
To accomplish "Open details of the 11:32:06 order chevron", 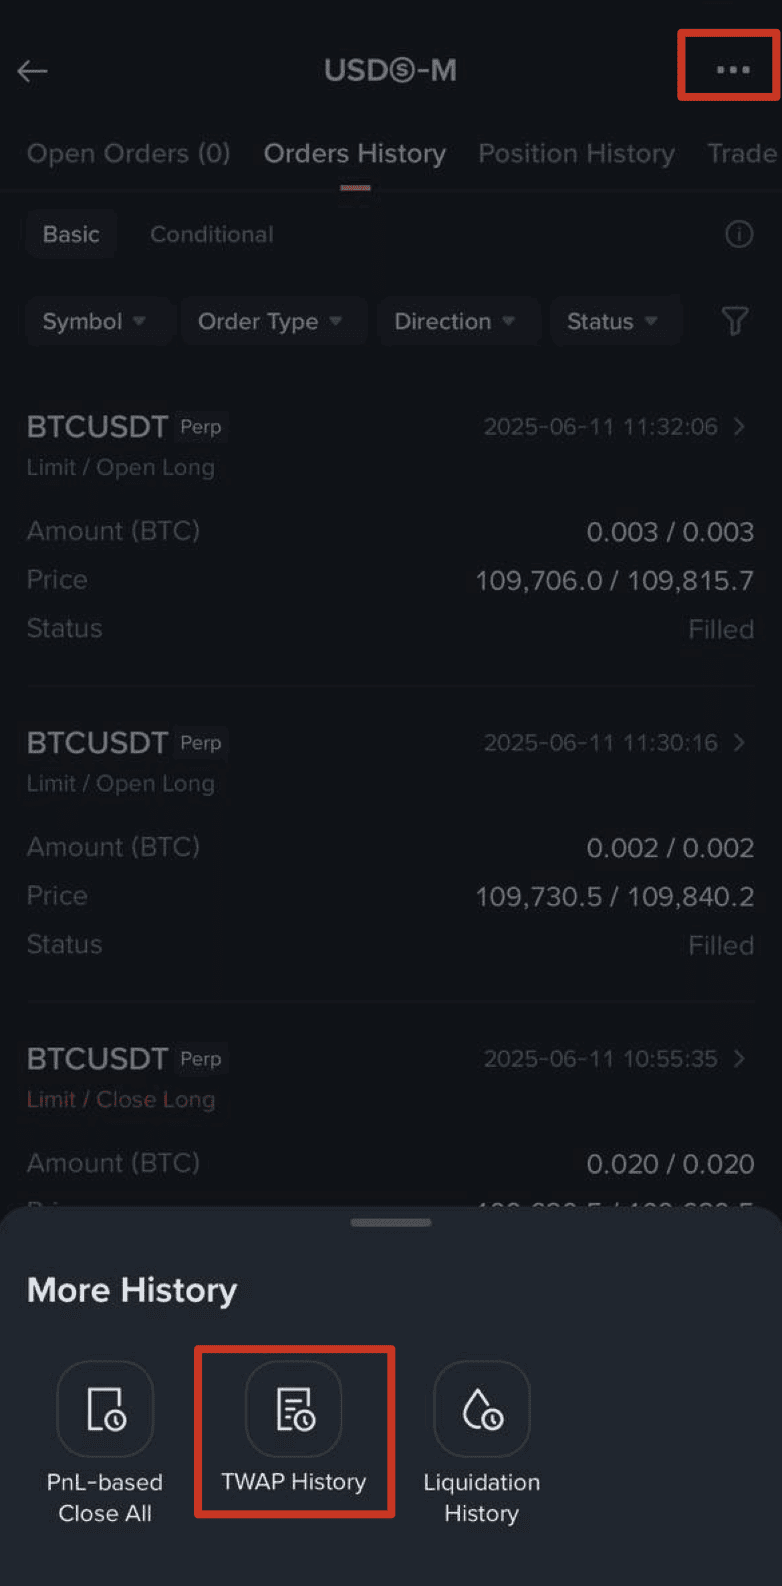I will 739,426.
